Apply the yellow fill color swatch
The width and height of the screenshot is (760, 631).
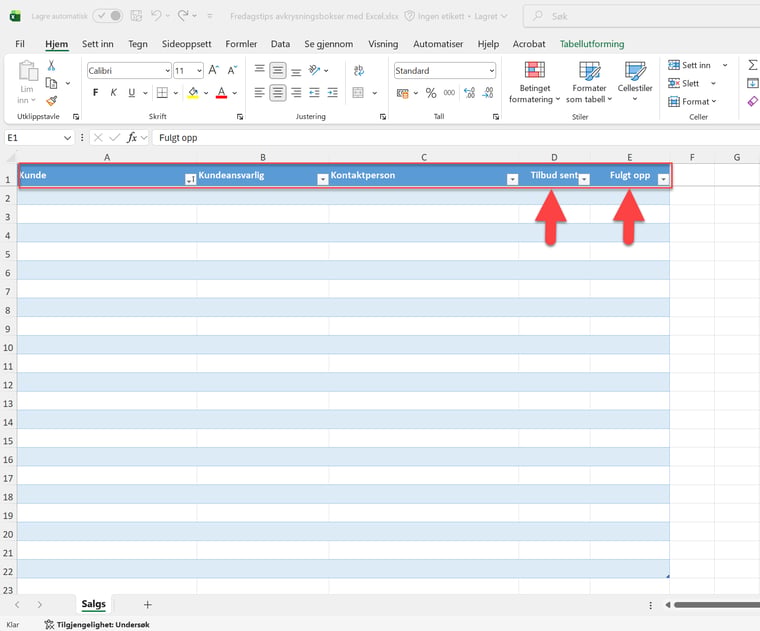click(193, 93)
